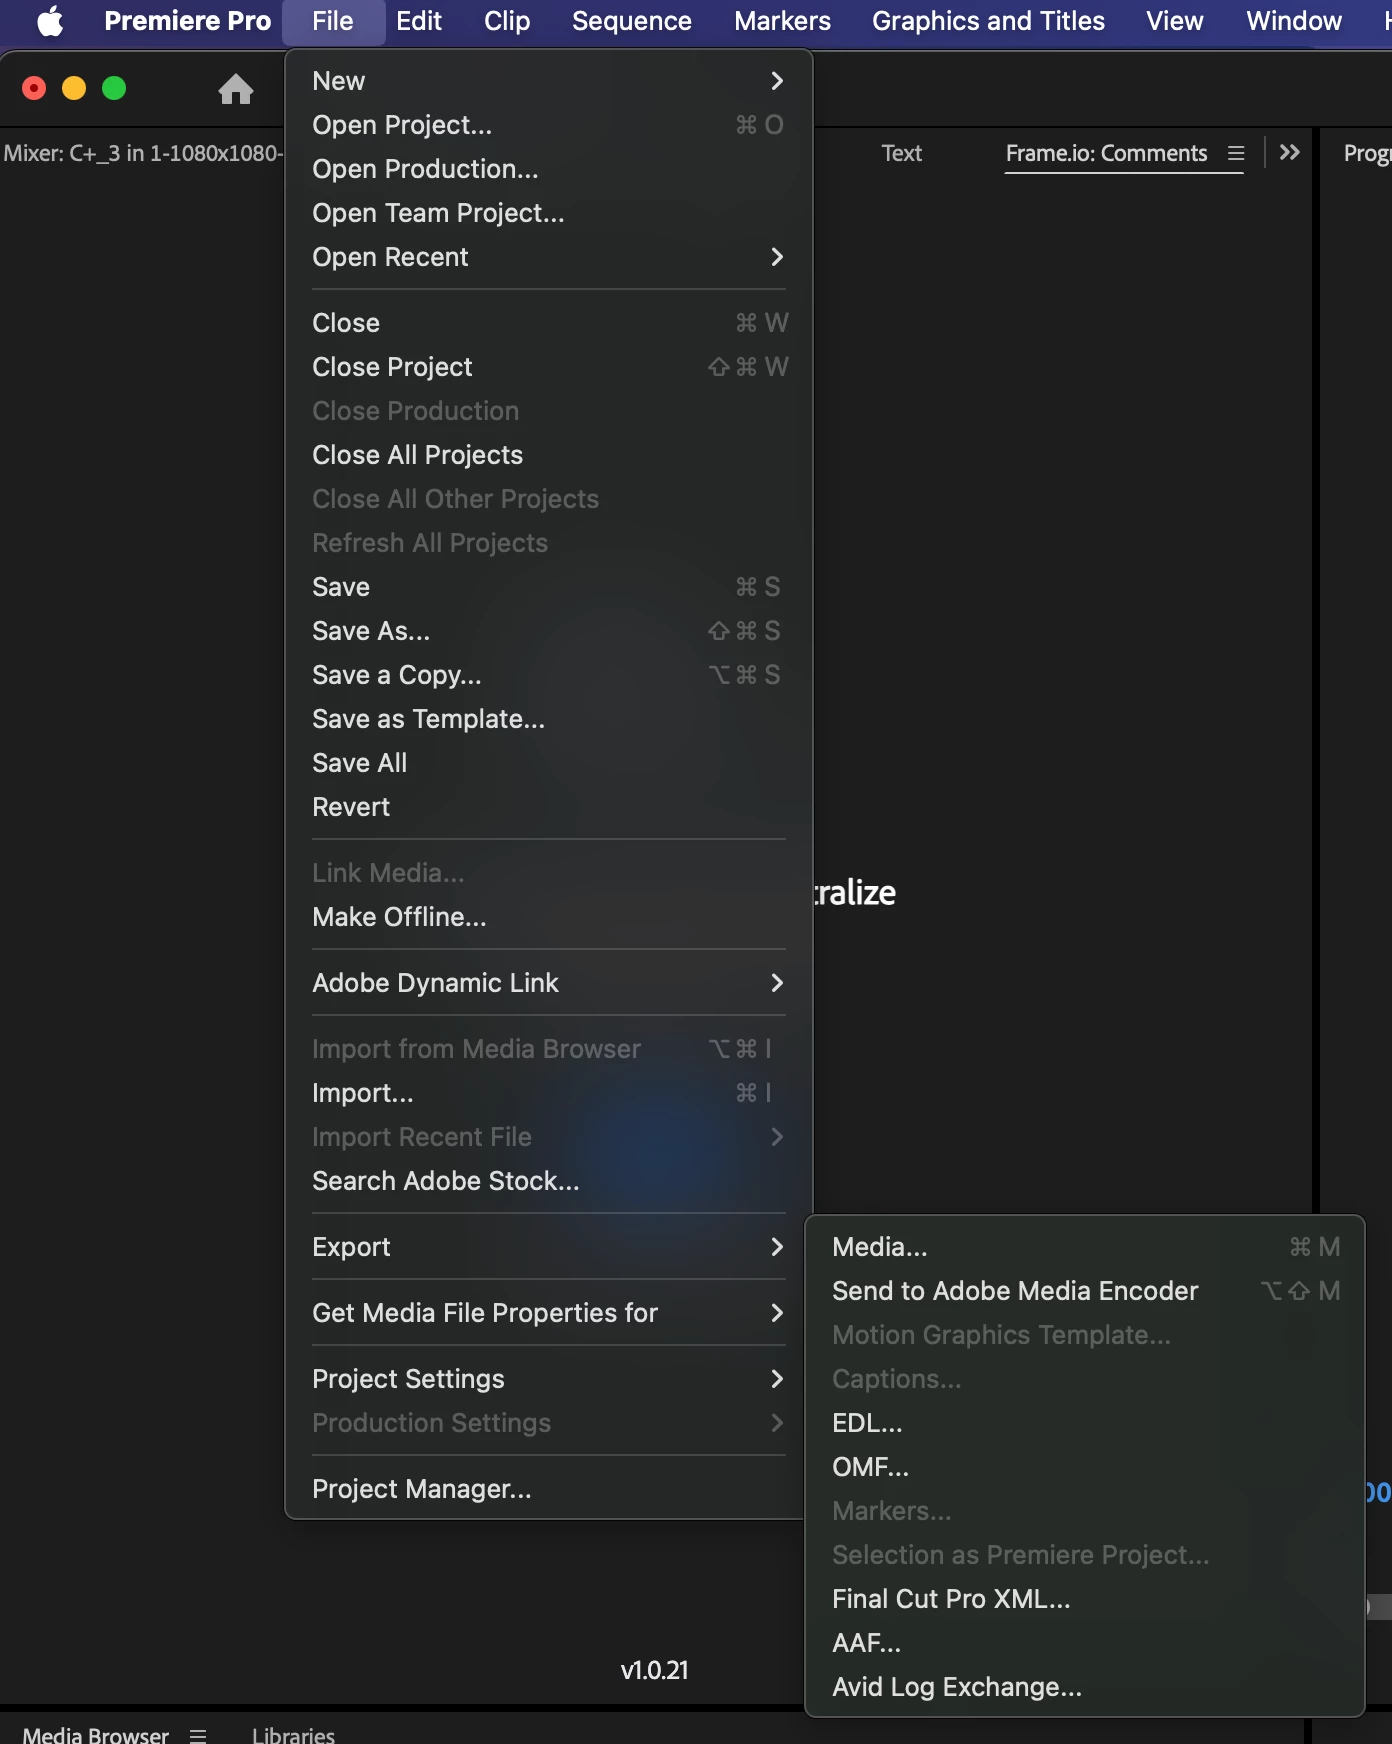
Task: Choose Make Offline...
Action: 548,917
